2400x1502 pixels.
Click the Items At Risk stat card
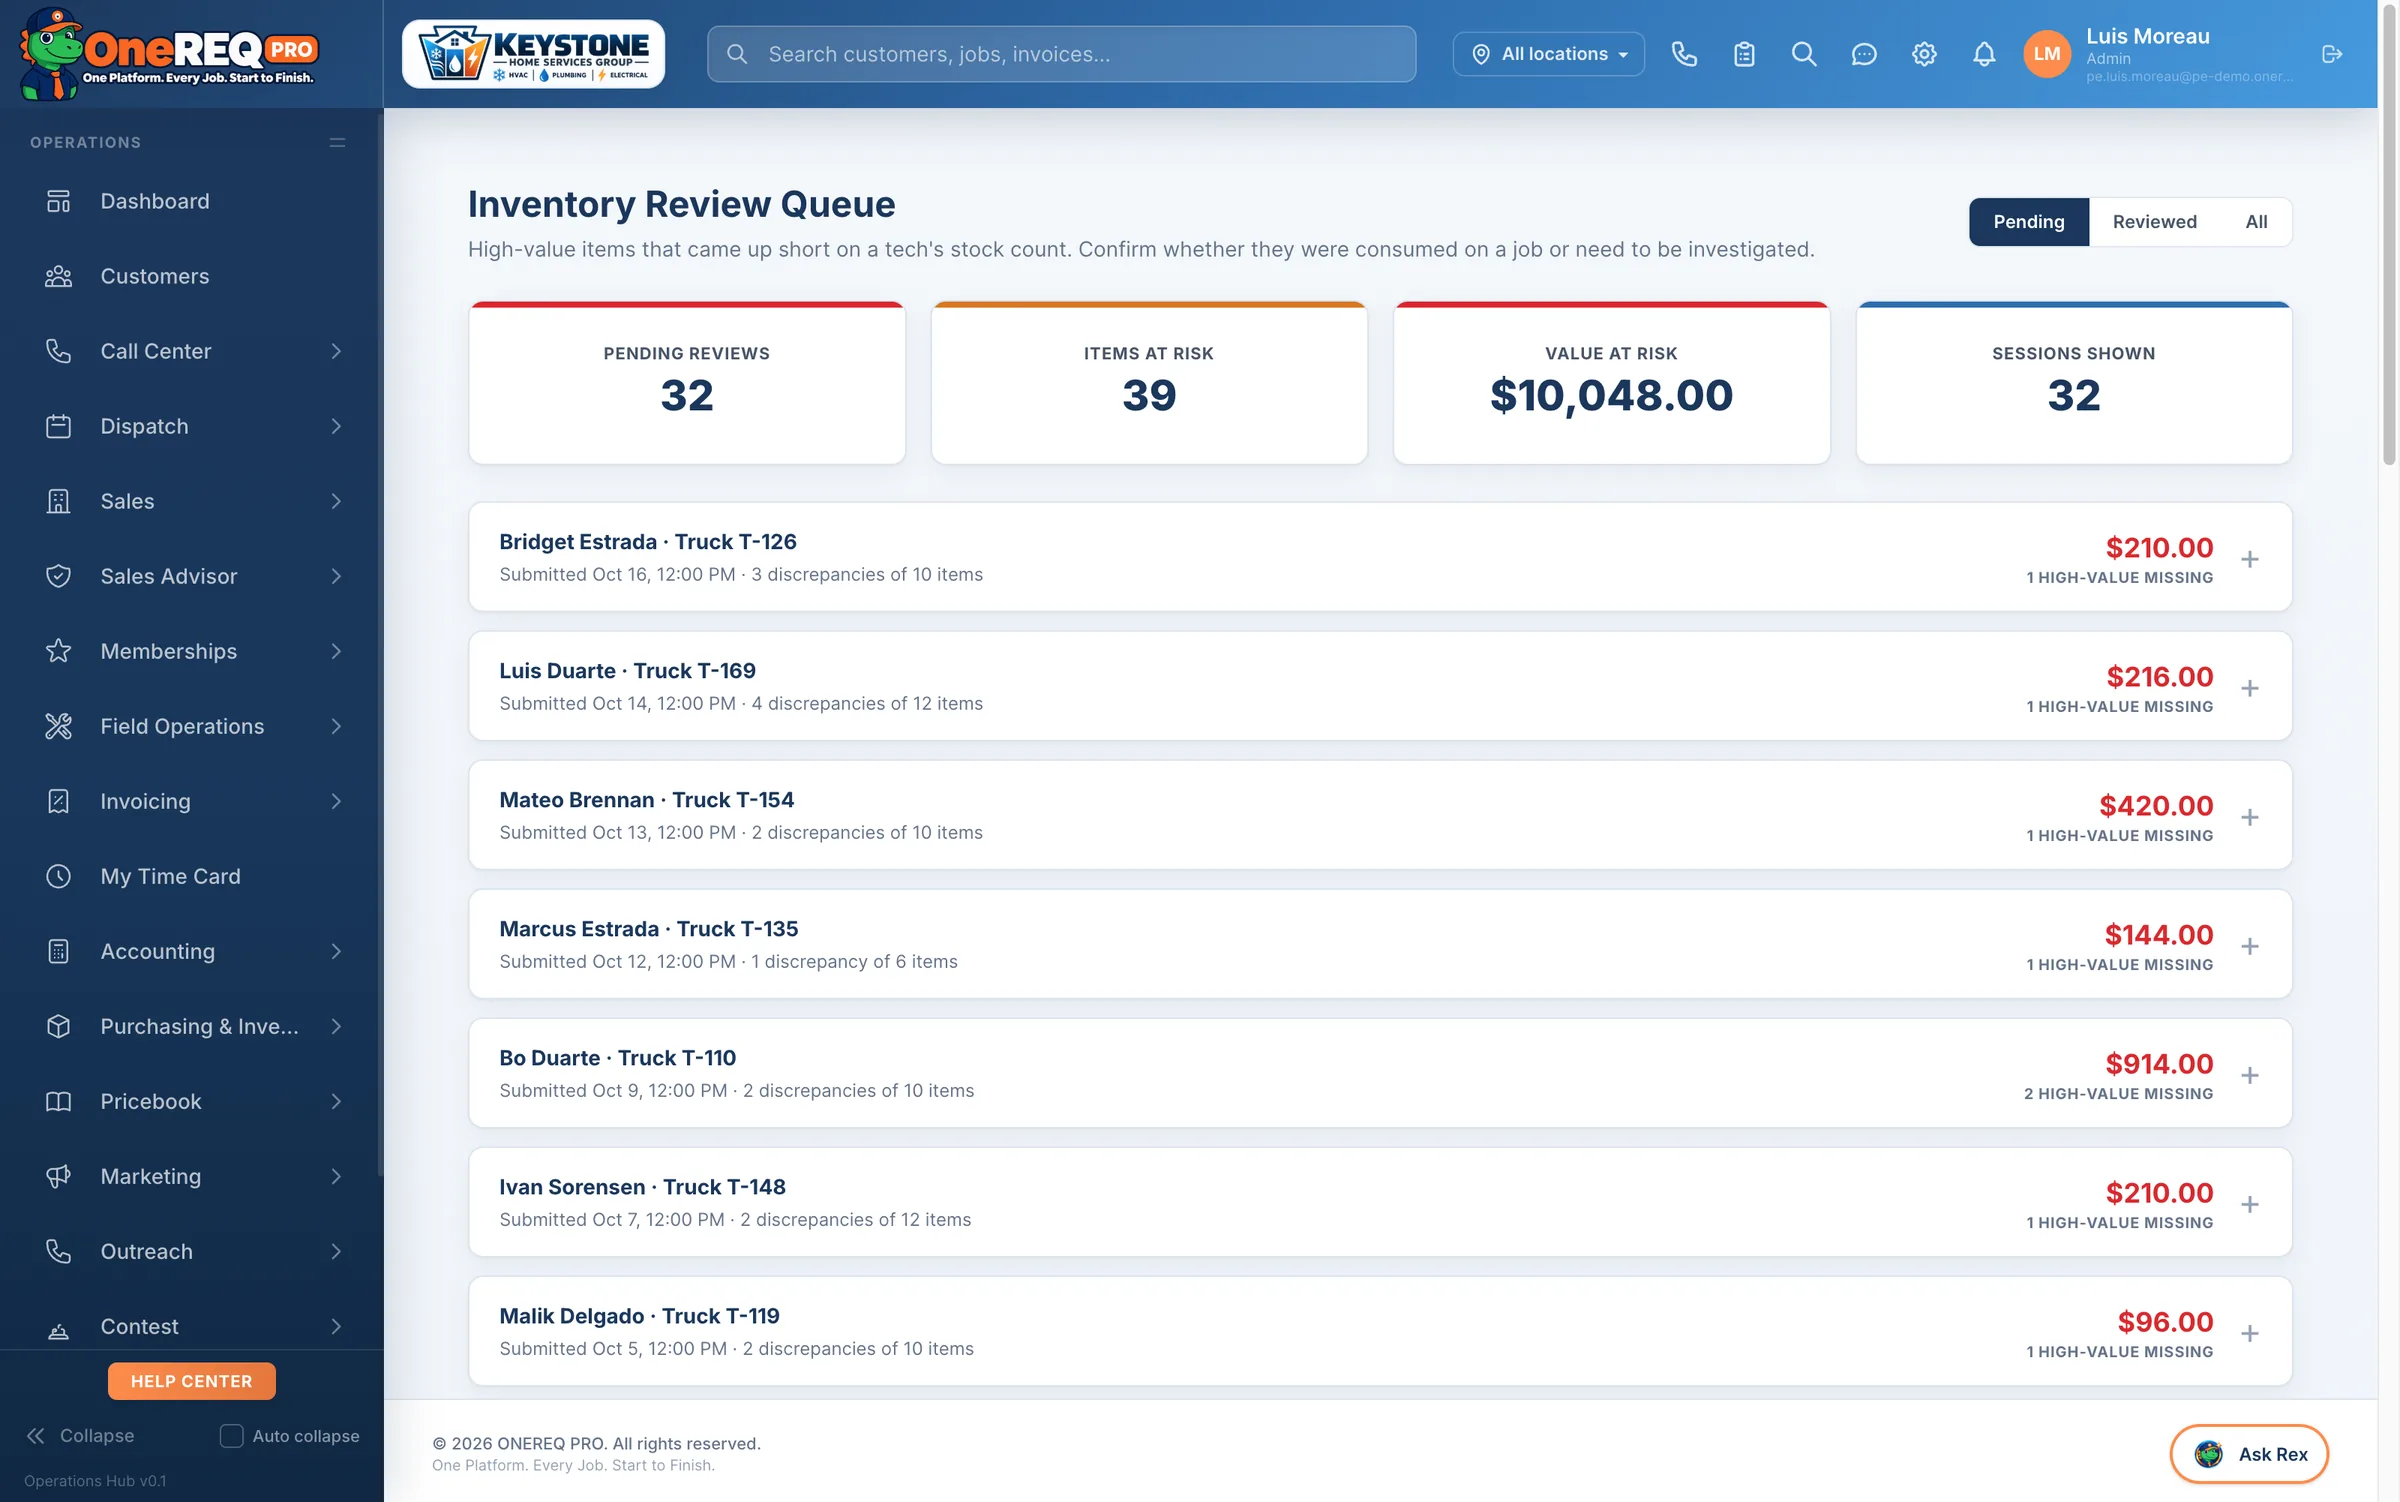1149,383
